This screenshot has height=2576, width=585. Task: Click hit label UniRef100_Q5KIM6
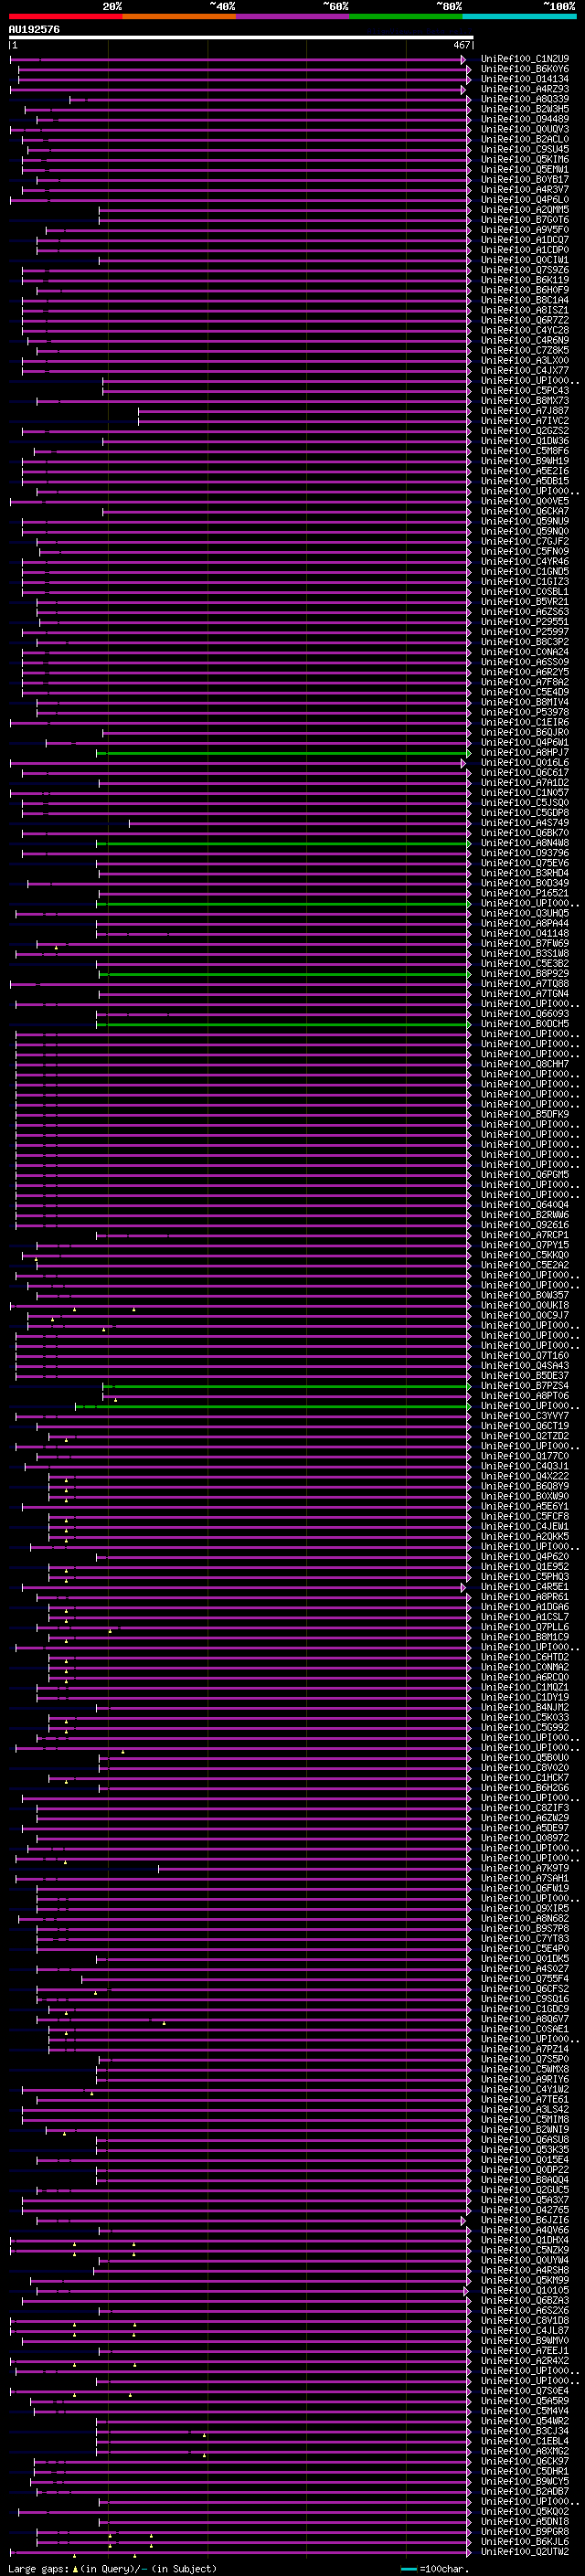pyautogui.click(x=525, y=159)
